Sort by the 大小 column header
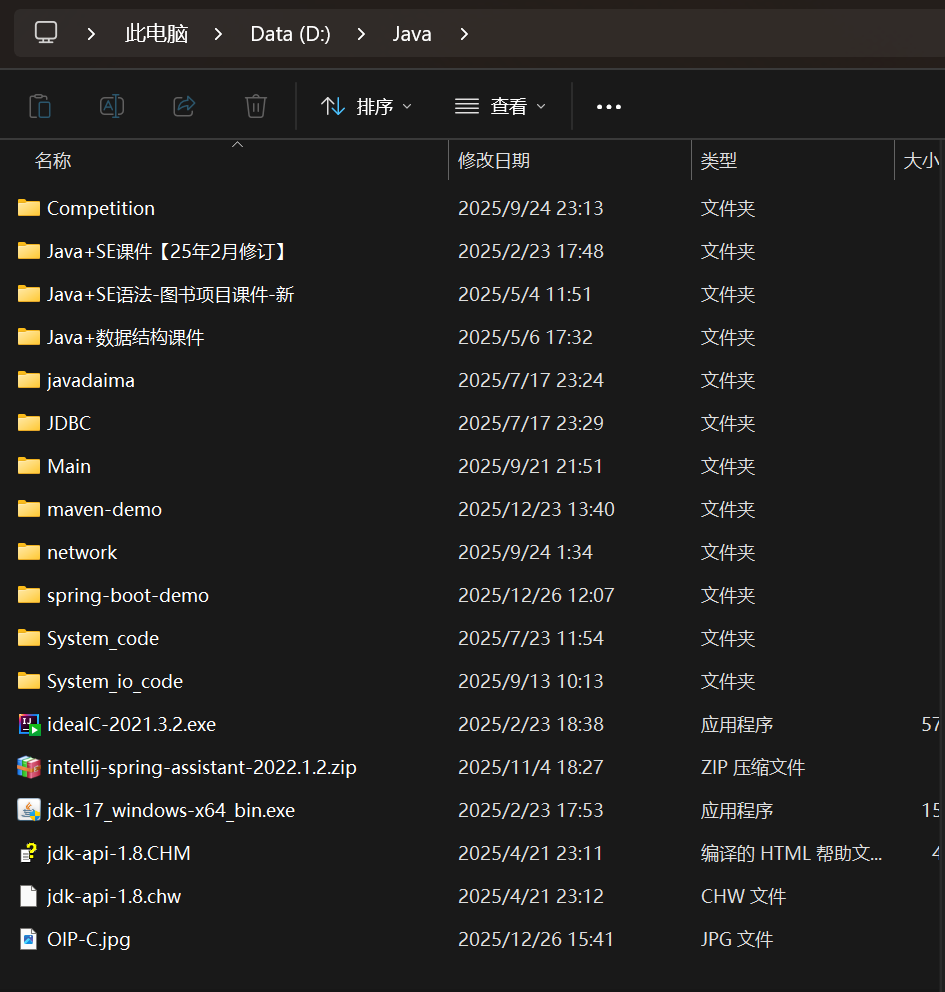The width and height of the screenshot is (945, 992). click(x=922, y=160)
